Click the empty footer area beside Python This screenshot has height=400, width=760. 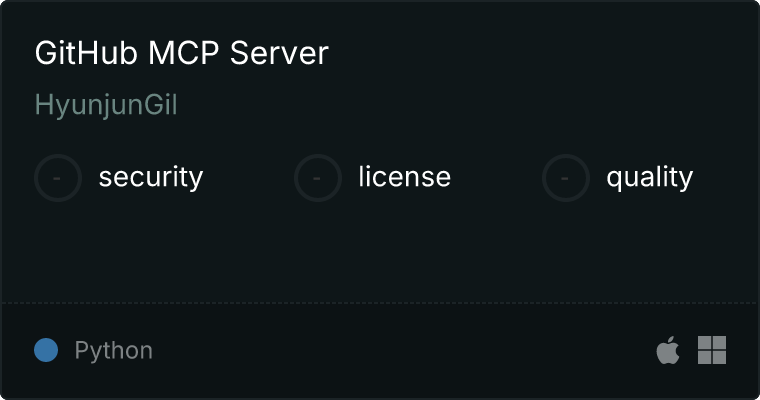tap(402, 350)
